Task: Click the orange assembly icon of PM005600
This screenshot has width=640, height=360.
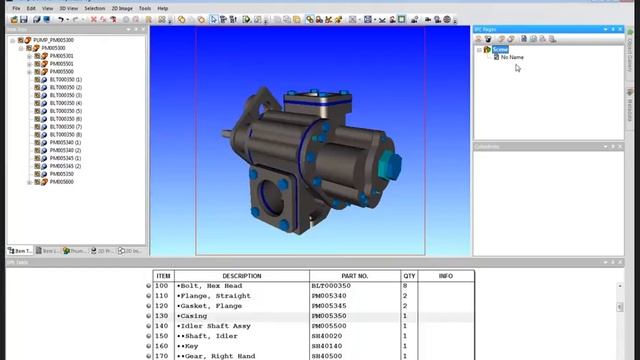Action: coord(44,182)
